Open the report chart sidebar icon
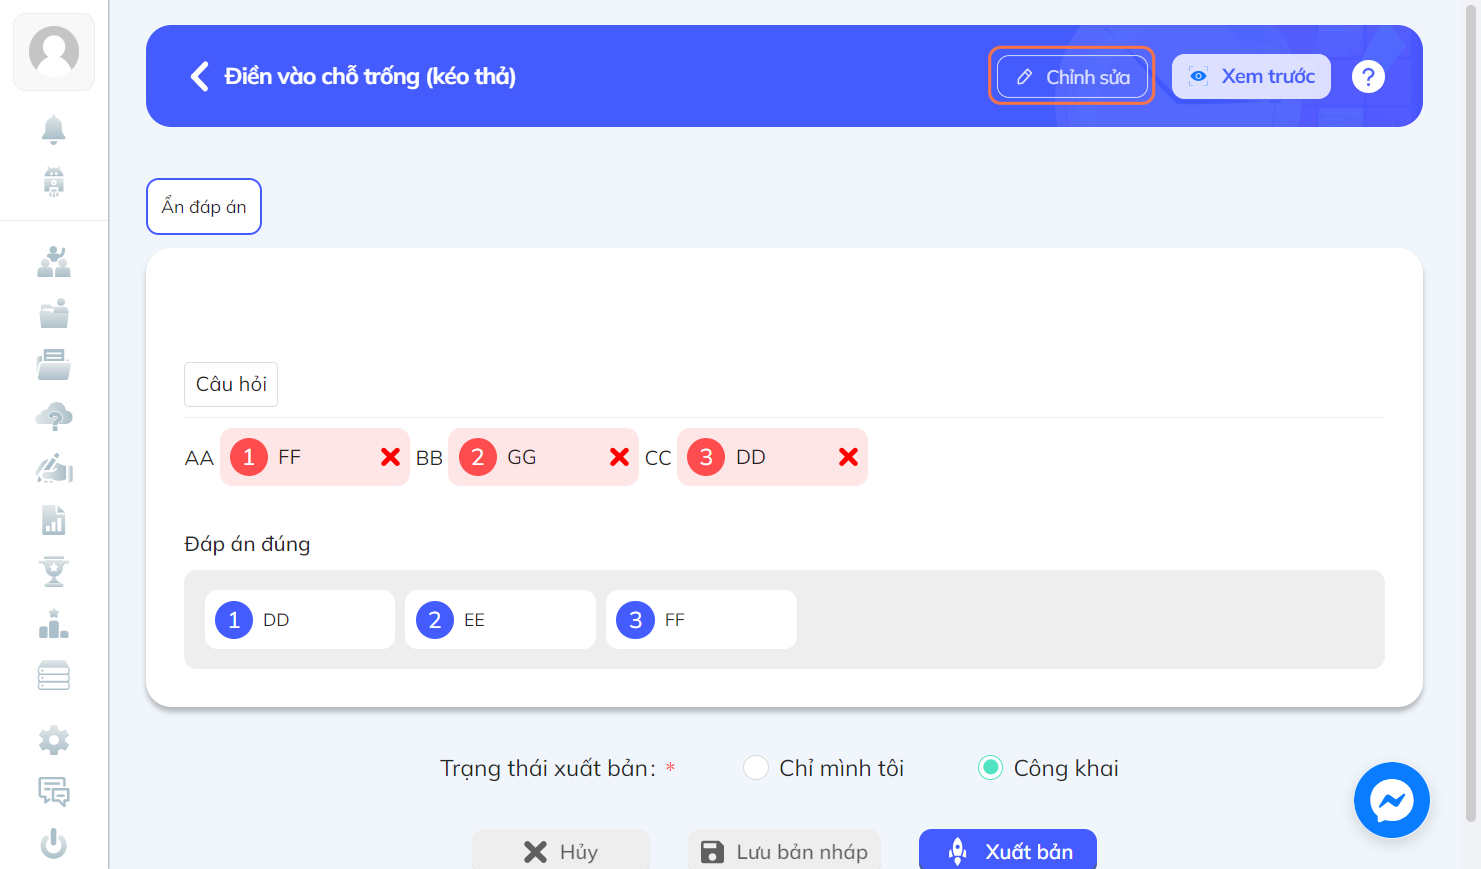1481x869 pixels. [x=54, y=520]
